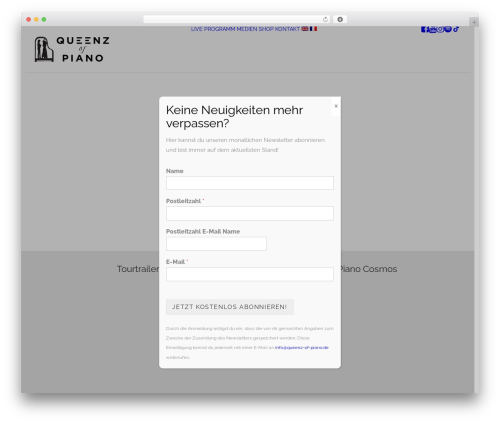Add a new browser tab with plus

click(x=474, y=22)
